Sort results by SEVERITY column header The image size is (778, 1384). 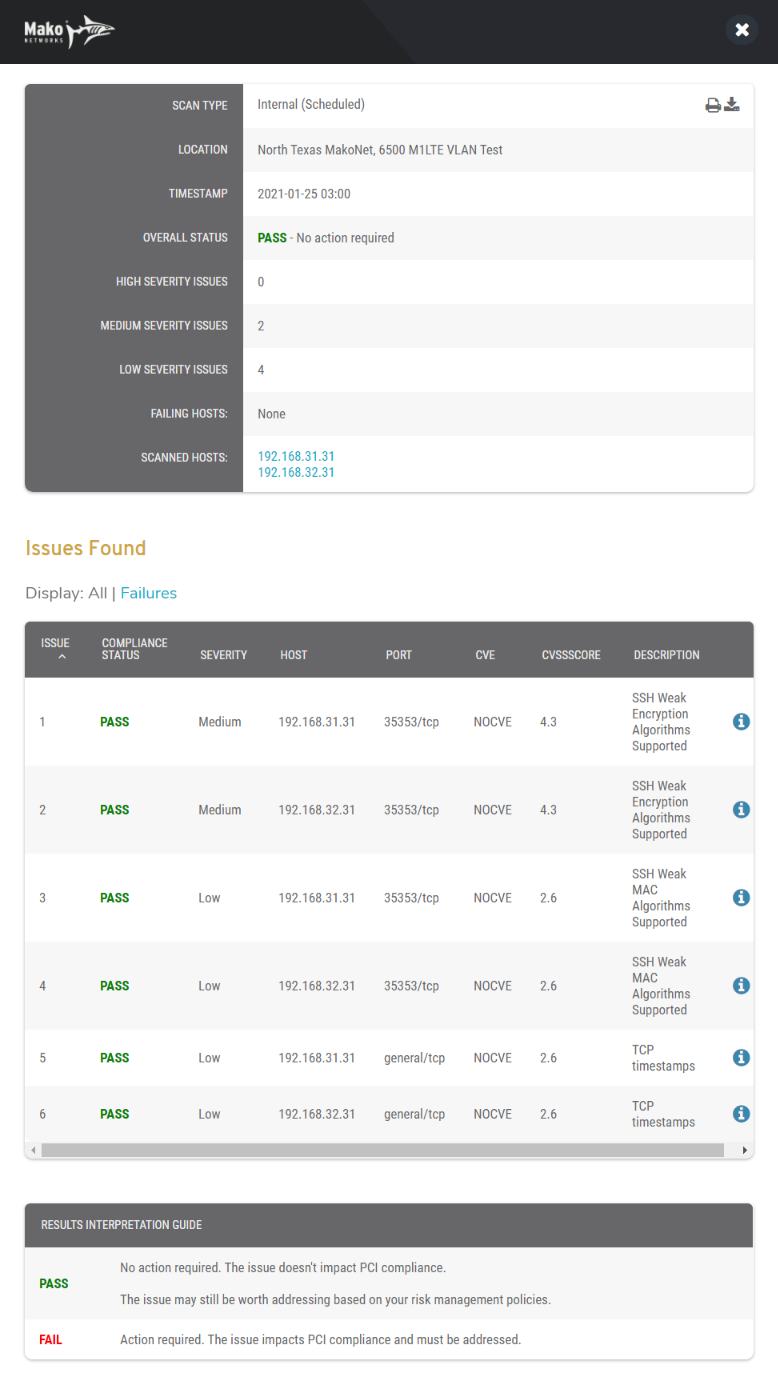223,654
